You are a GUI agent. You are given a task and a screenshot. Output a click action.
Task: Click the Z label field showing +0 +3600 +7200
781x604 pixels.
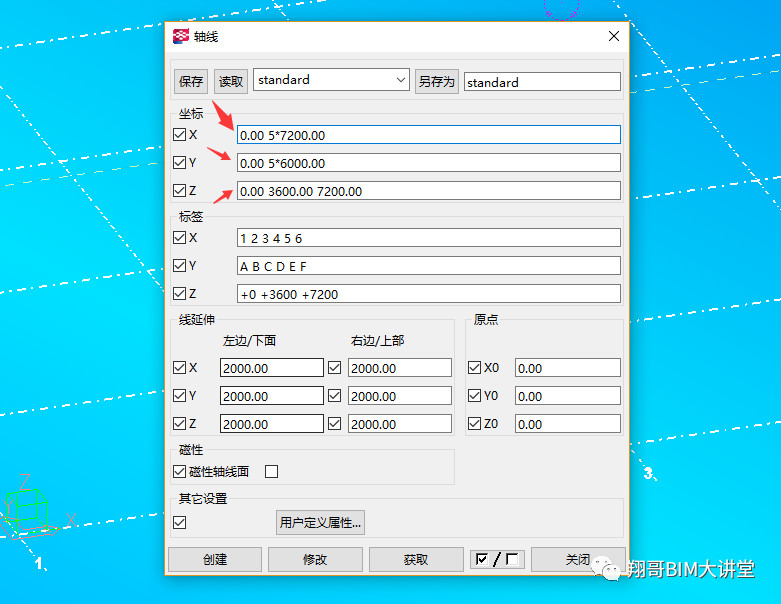[x=428, y=294]
